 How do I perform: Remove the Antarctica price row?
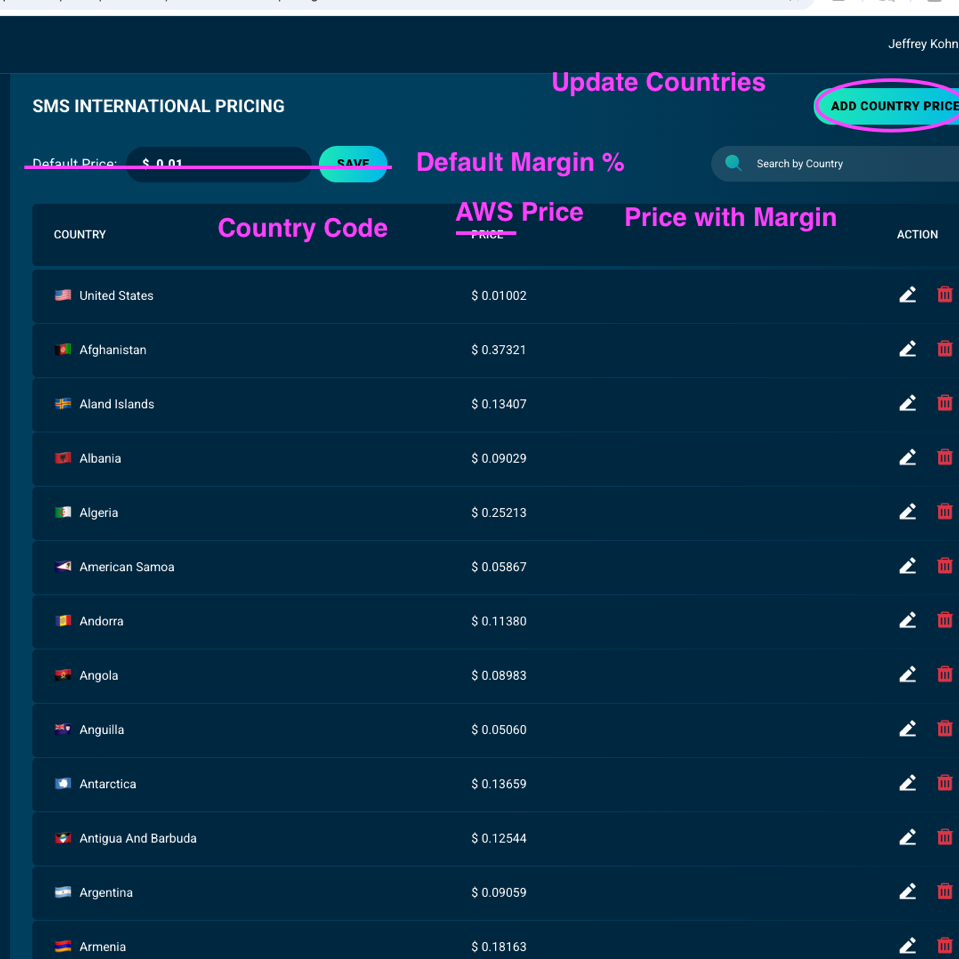[x=944, y=783]
